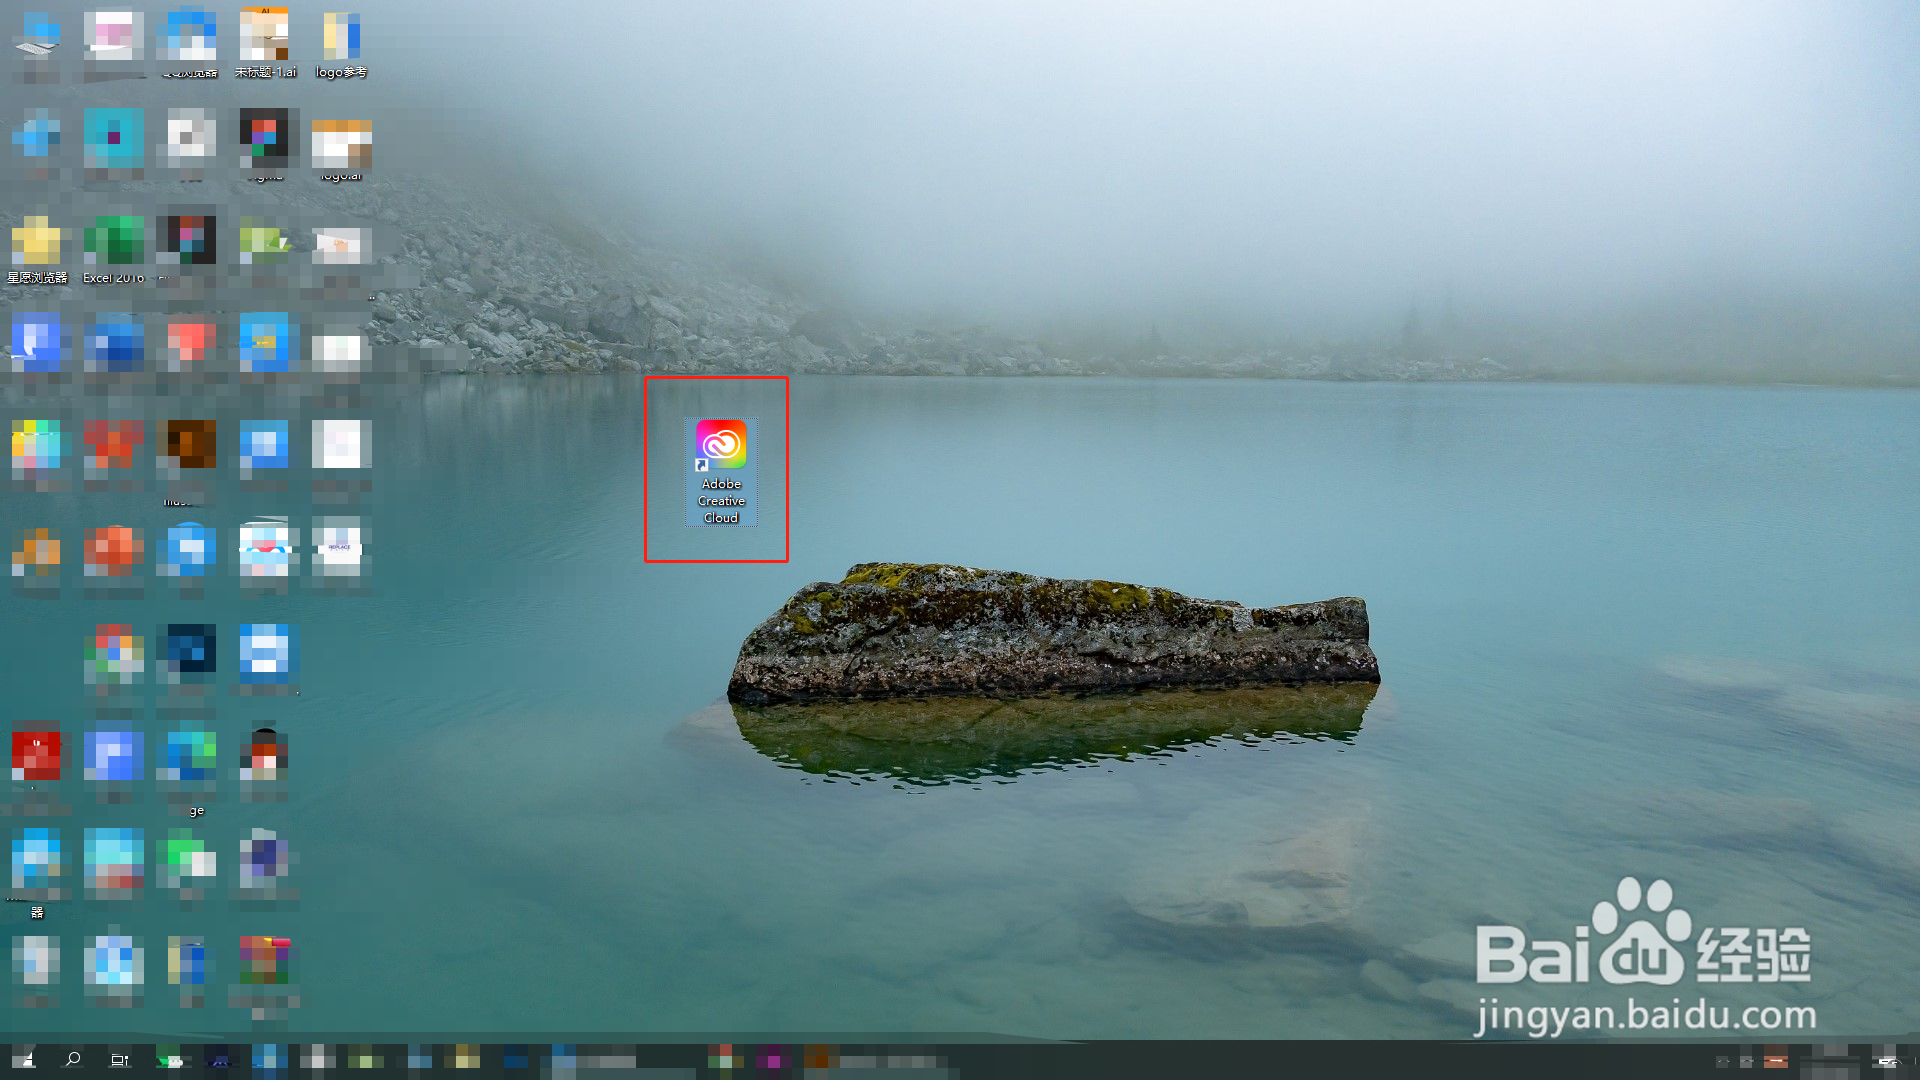
Task: Open This PC computer icon
Action: click(x=36, y=36)
